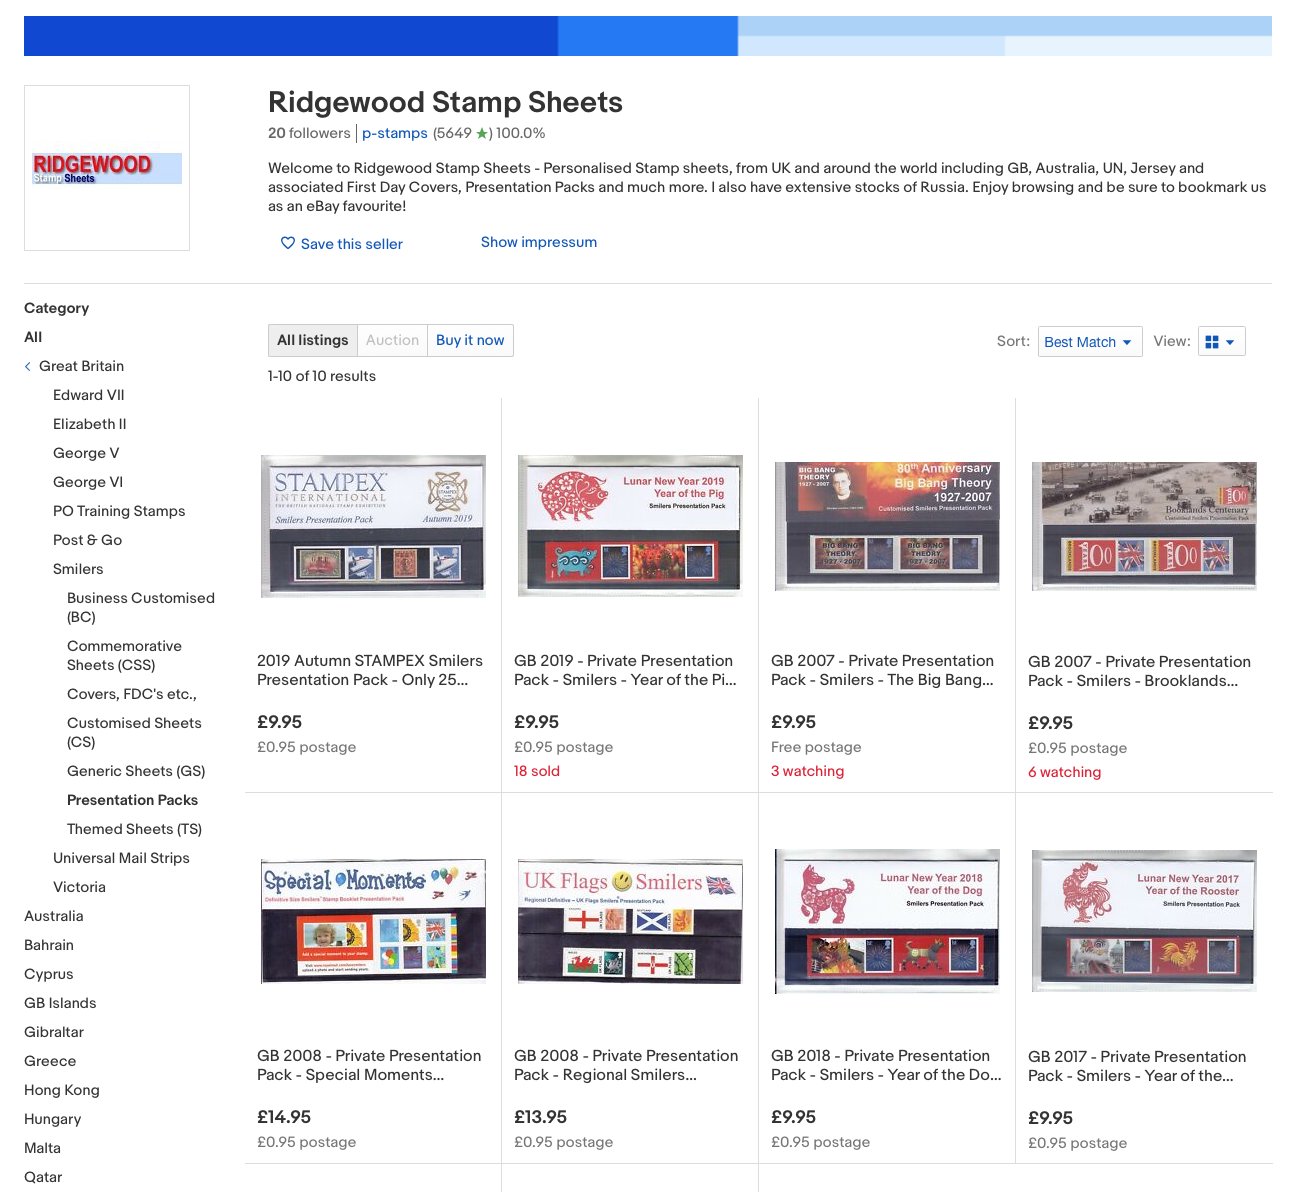1300x1192 pixels.
Task: Open the Best Match sort dropdown
Action: [x=1089, y=342]
